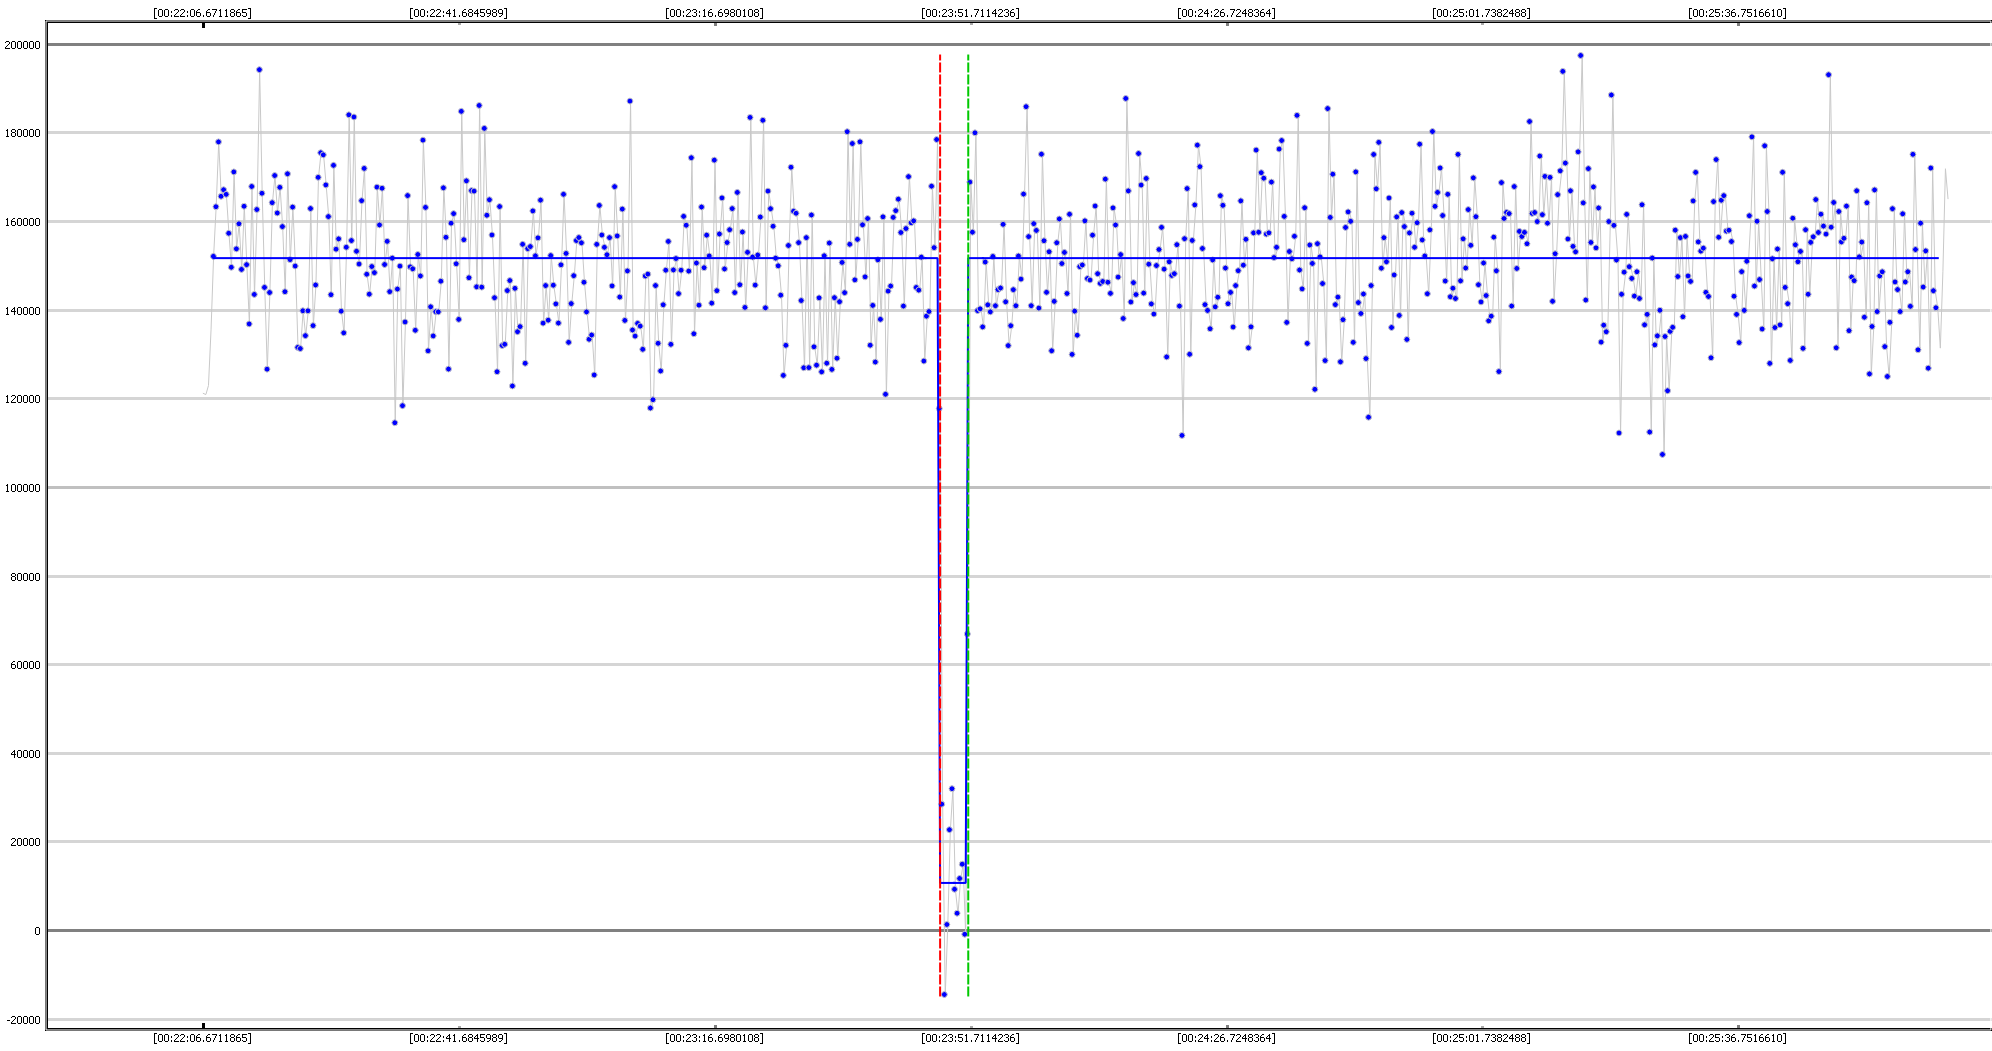
Task: Click the 160000 y-axis label
Action: pos(23,222)
